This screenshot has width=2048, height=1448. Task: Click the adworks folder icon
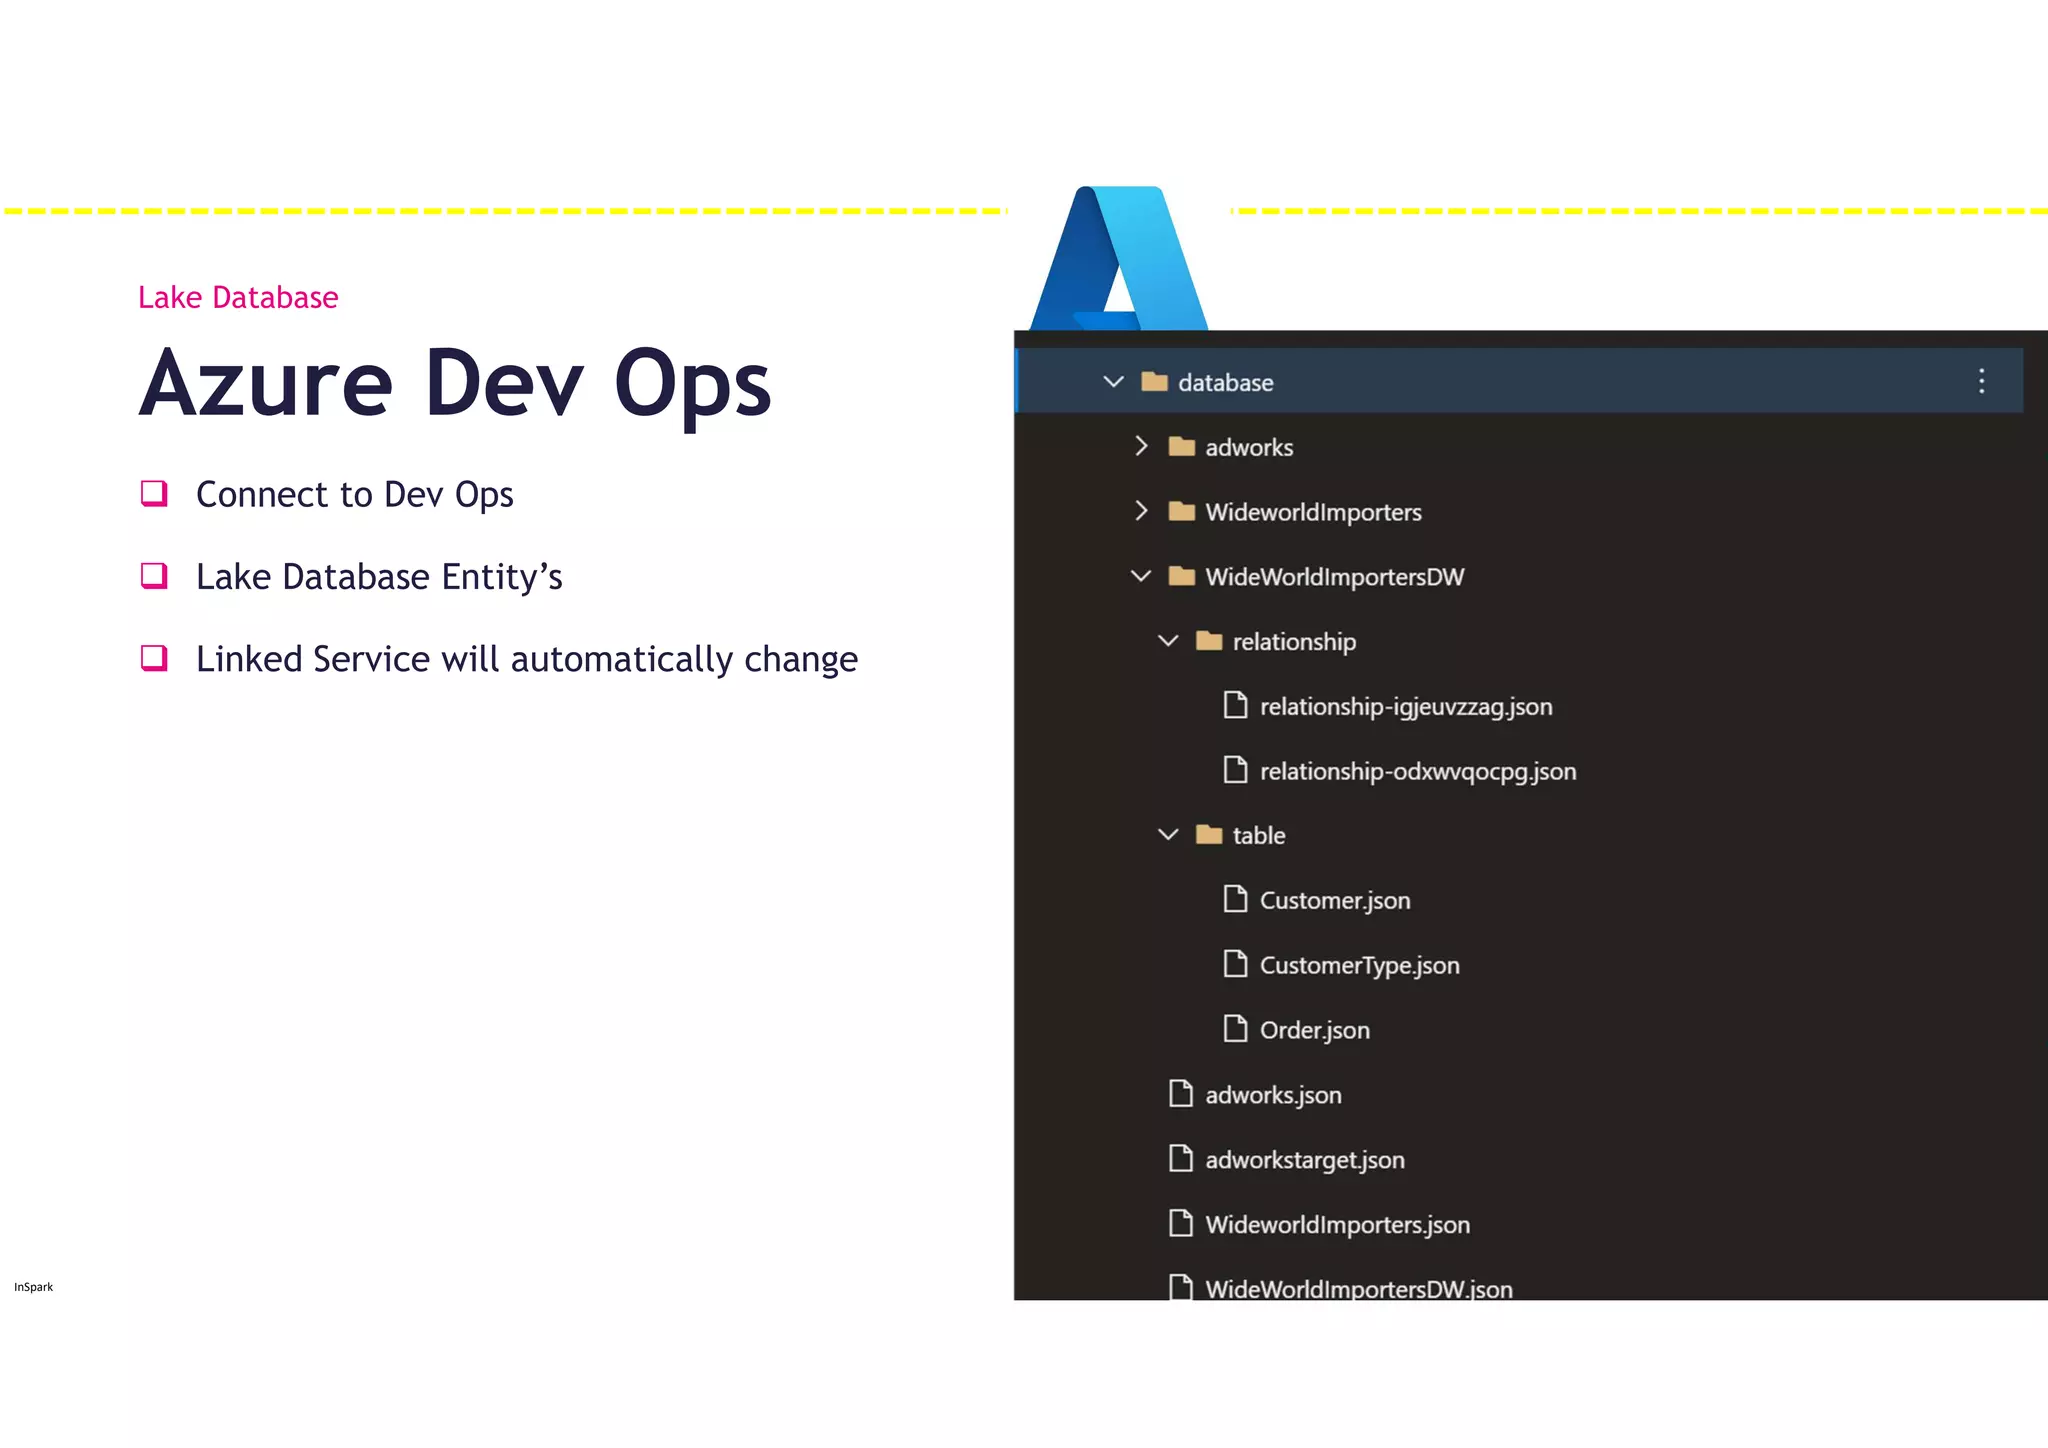pos(1182,446)
